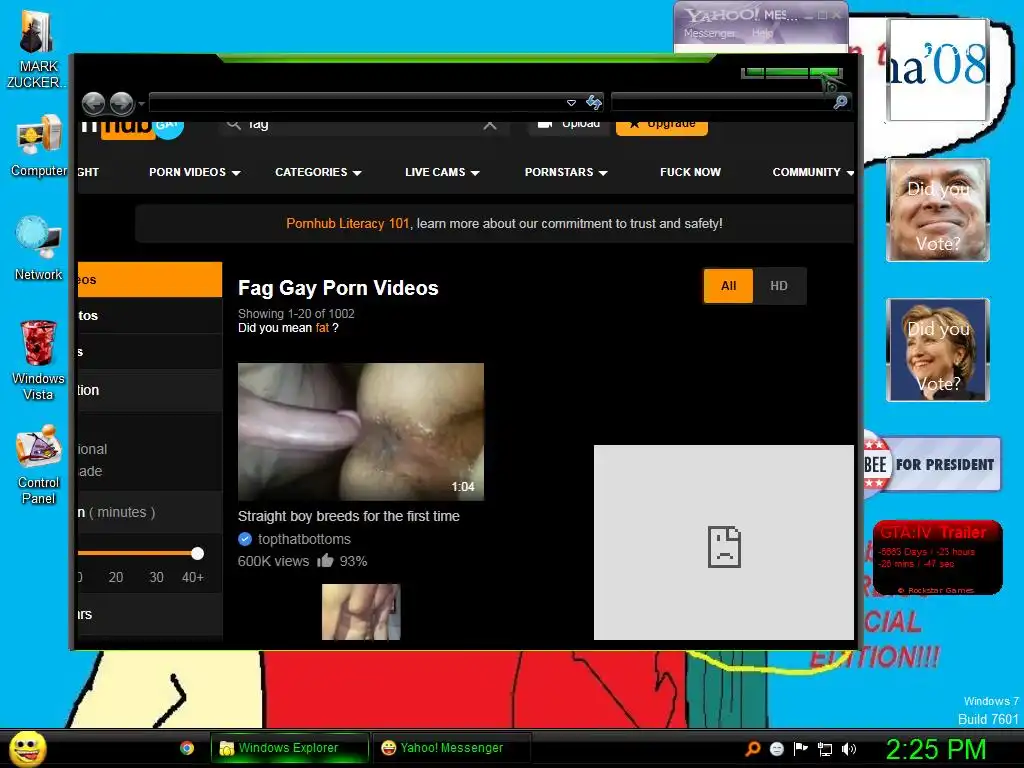The image size is (1024, 768).
Task: Go back with the browser back arrow
Action: (93, 103)
